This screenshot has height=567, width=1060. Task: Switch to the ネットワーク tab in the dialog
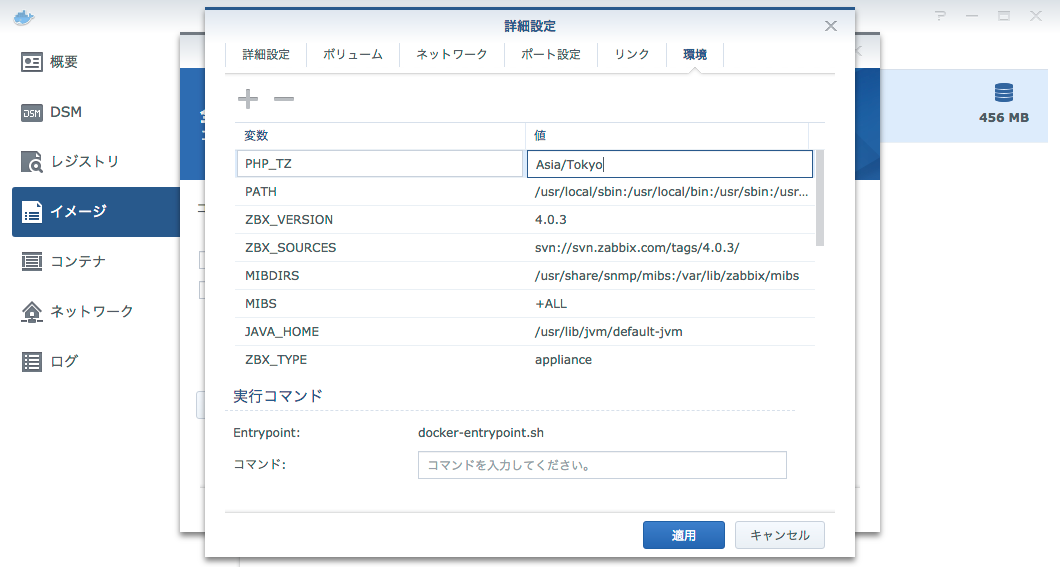[x=452, y=55]
